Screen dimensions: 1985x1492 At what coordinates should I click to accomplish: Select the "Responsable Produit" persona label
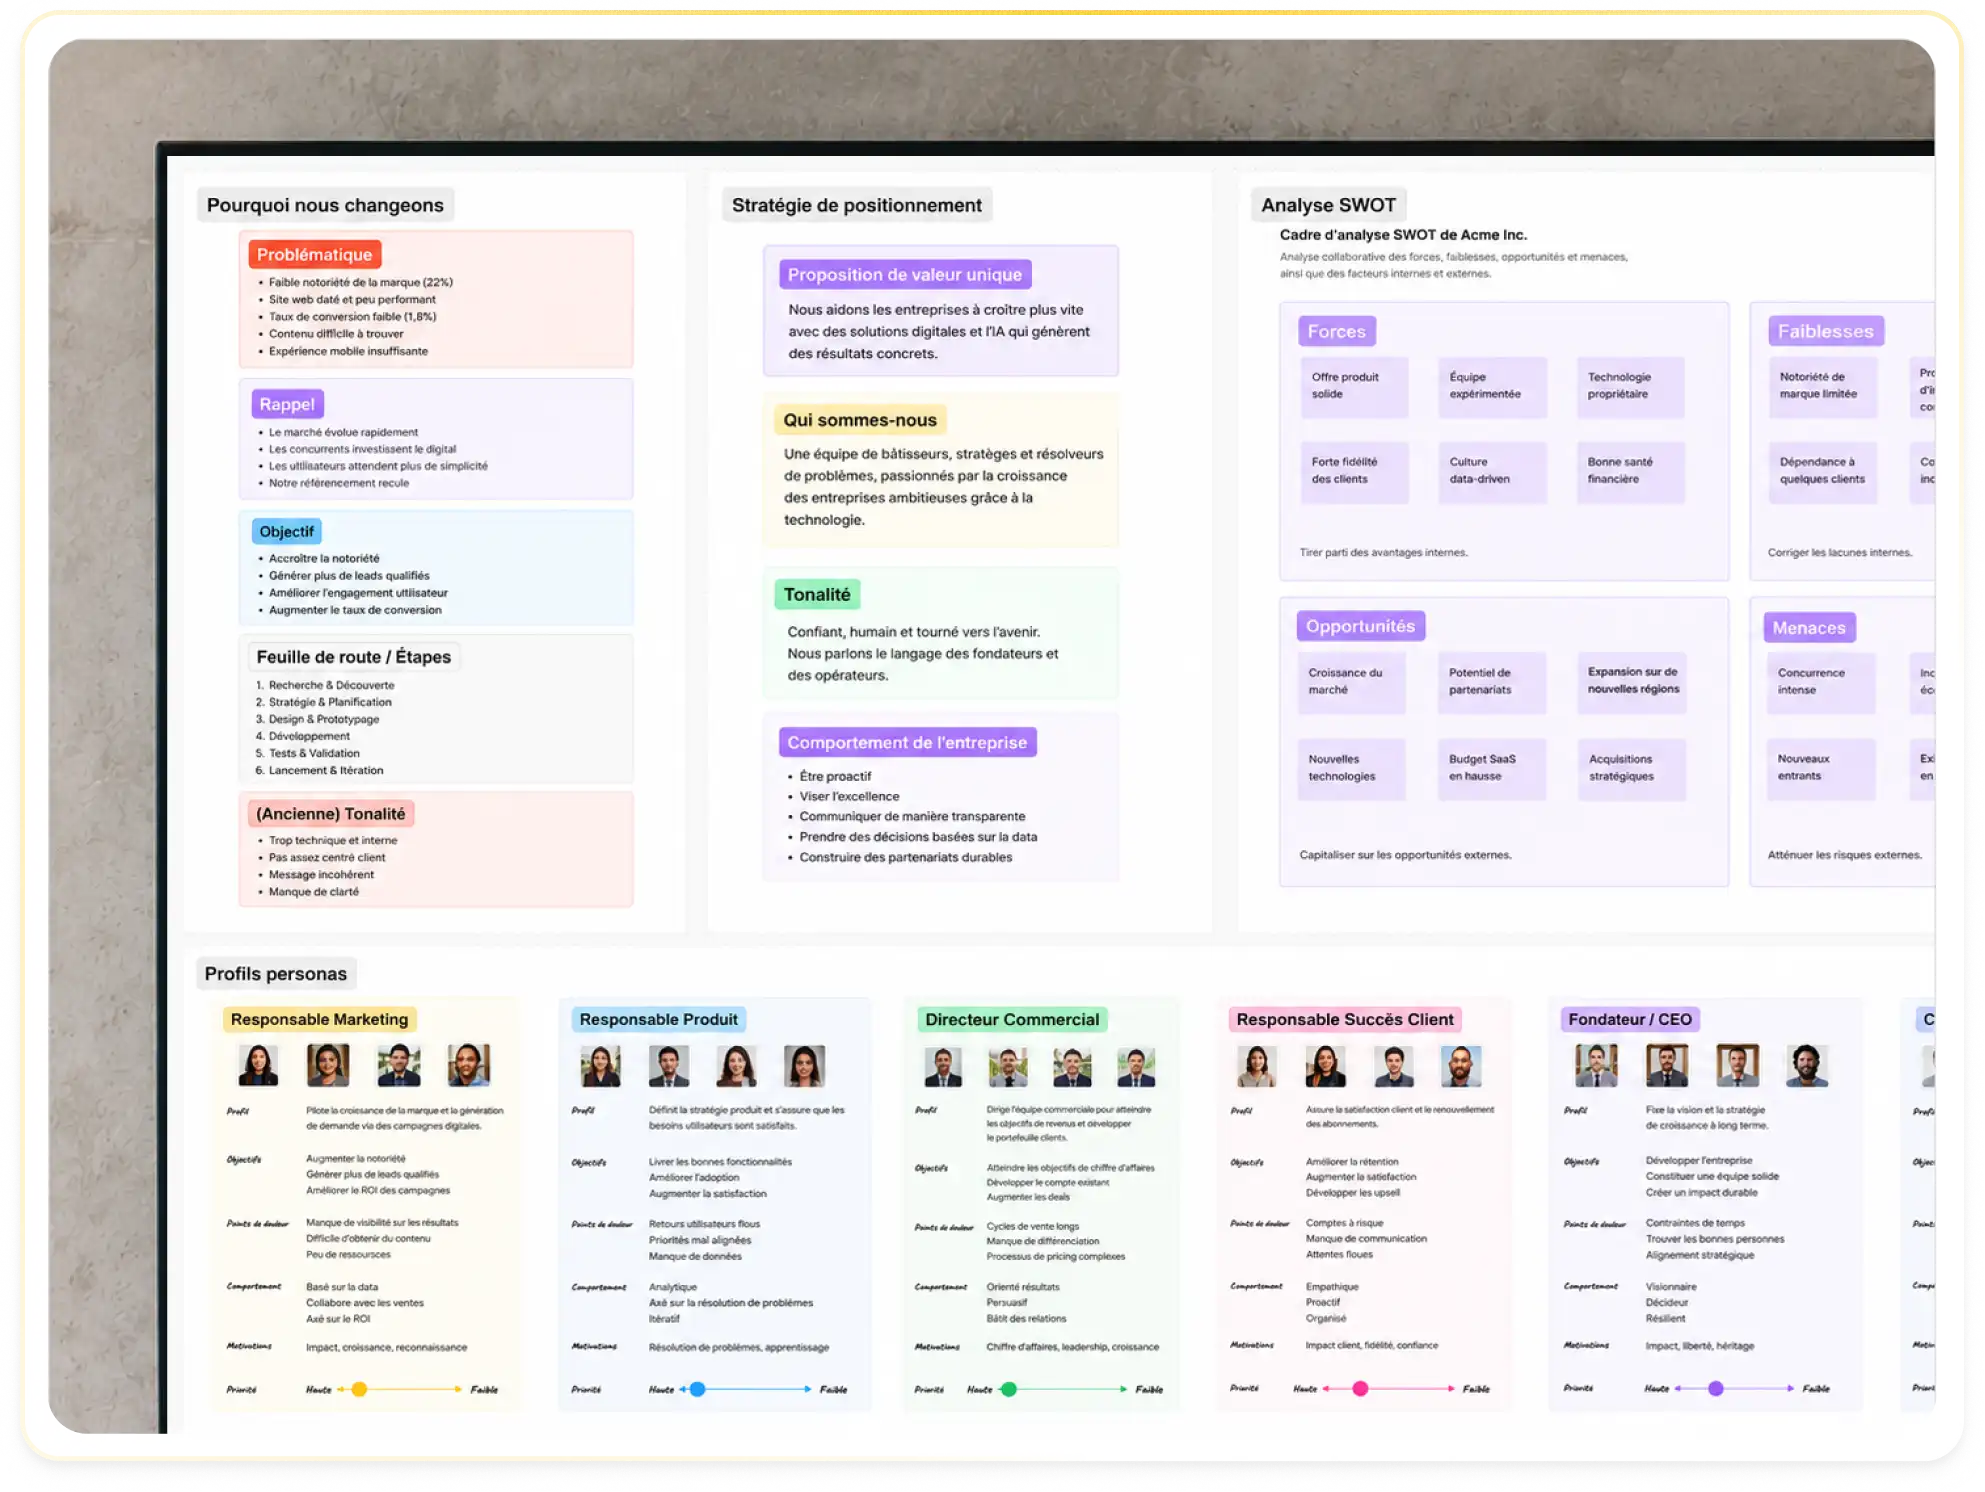pyautogui.click(x=658, y=1020)
